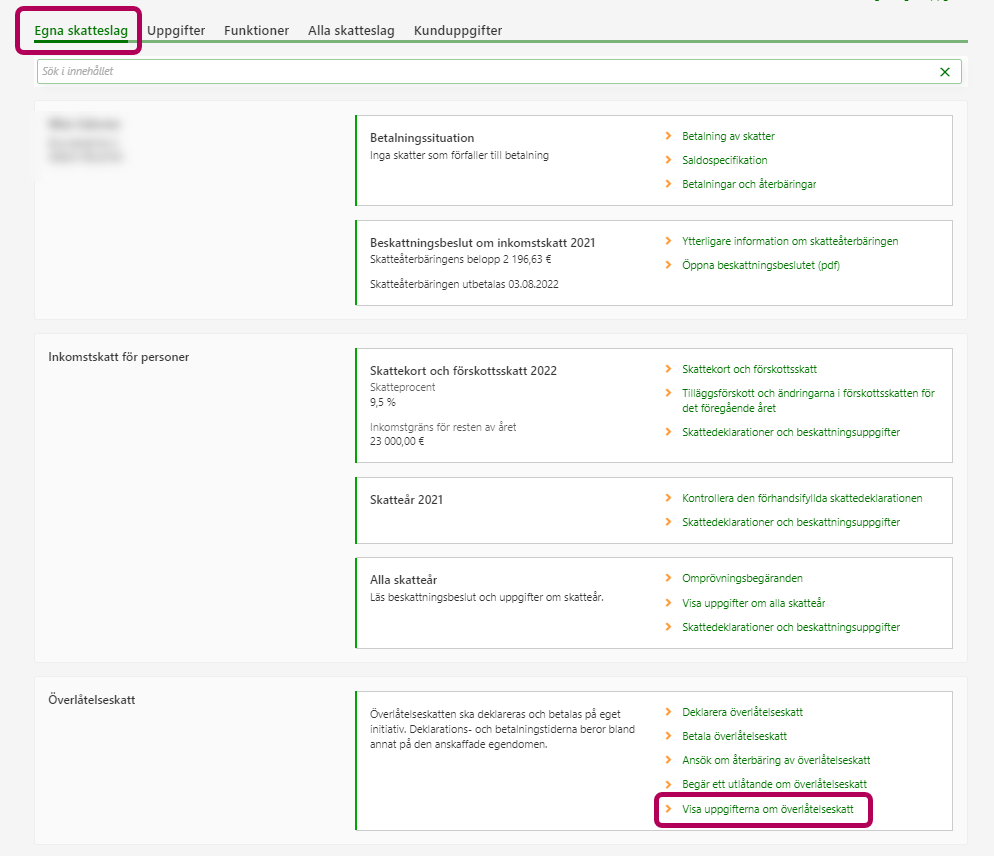Focus the Sök i innehållet search field

click(x=480, y=72)
